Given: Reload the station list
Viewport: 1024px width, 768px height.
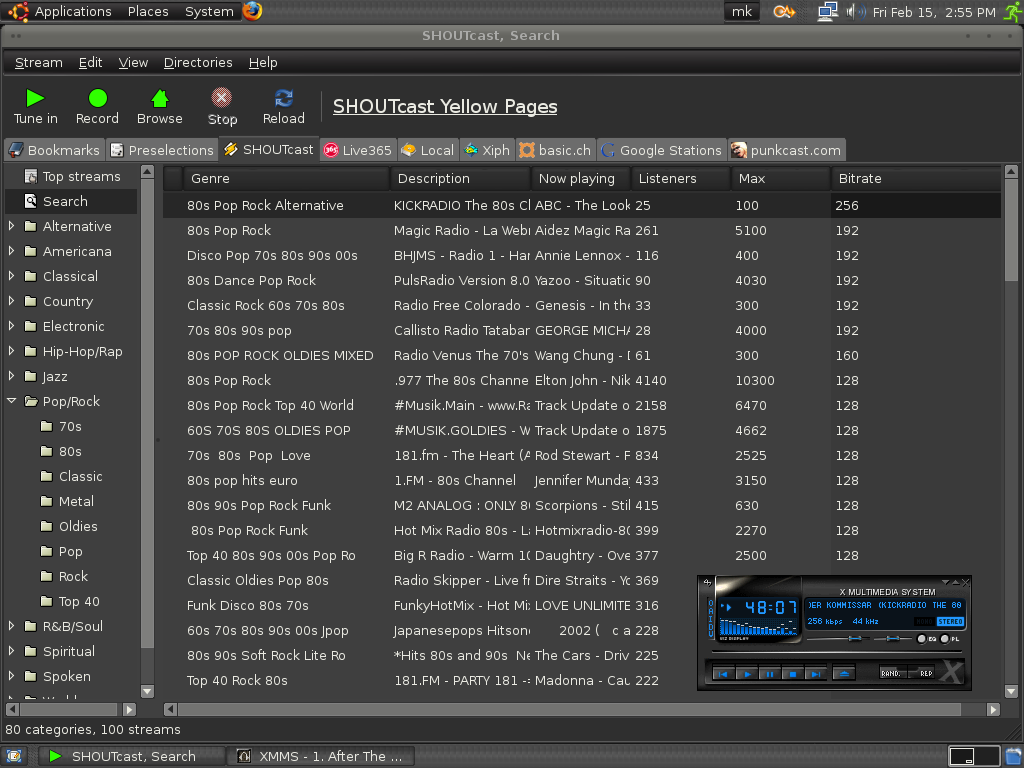Looking at the screenshot, I should click(x=284, y=98).
